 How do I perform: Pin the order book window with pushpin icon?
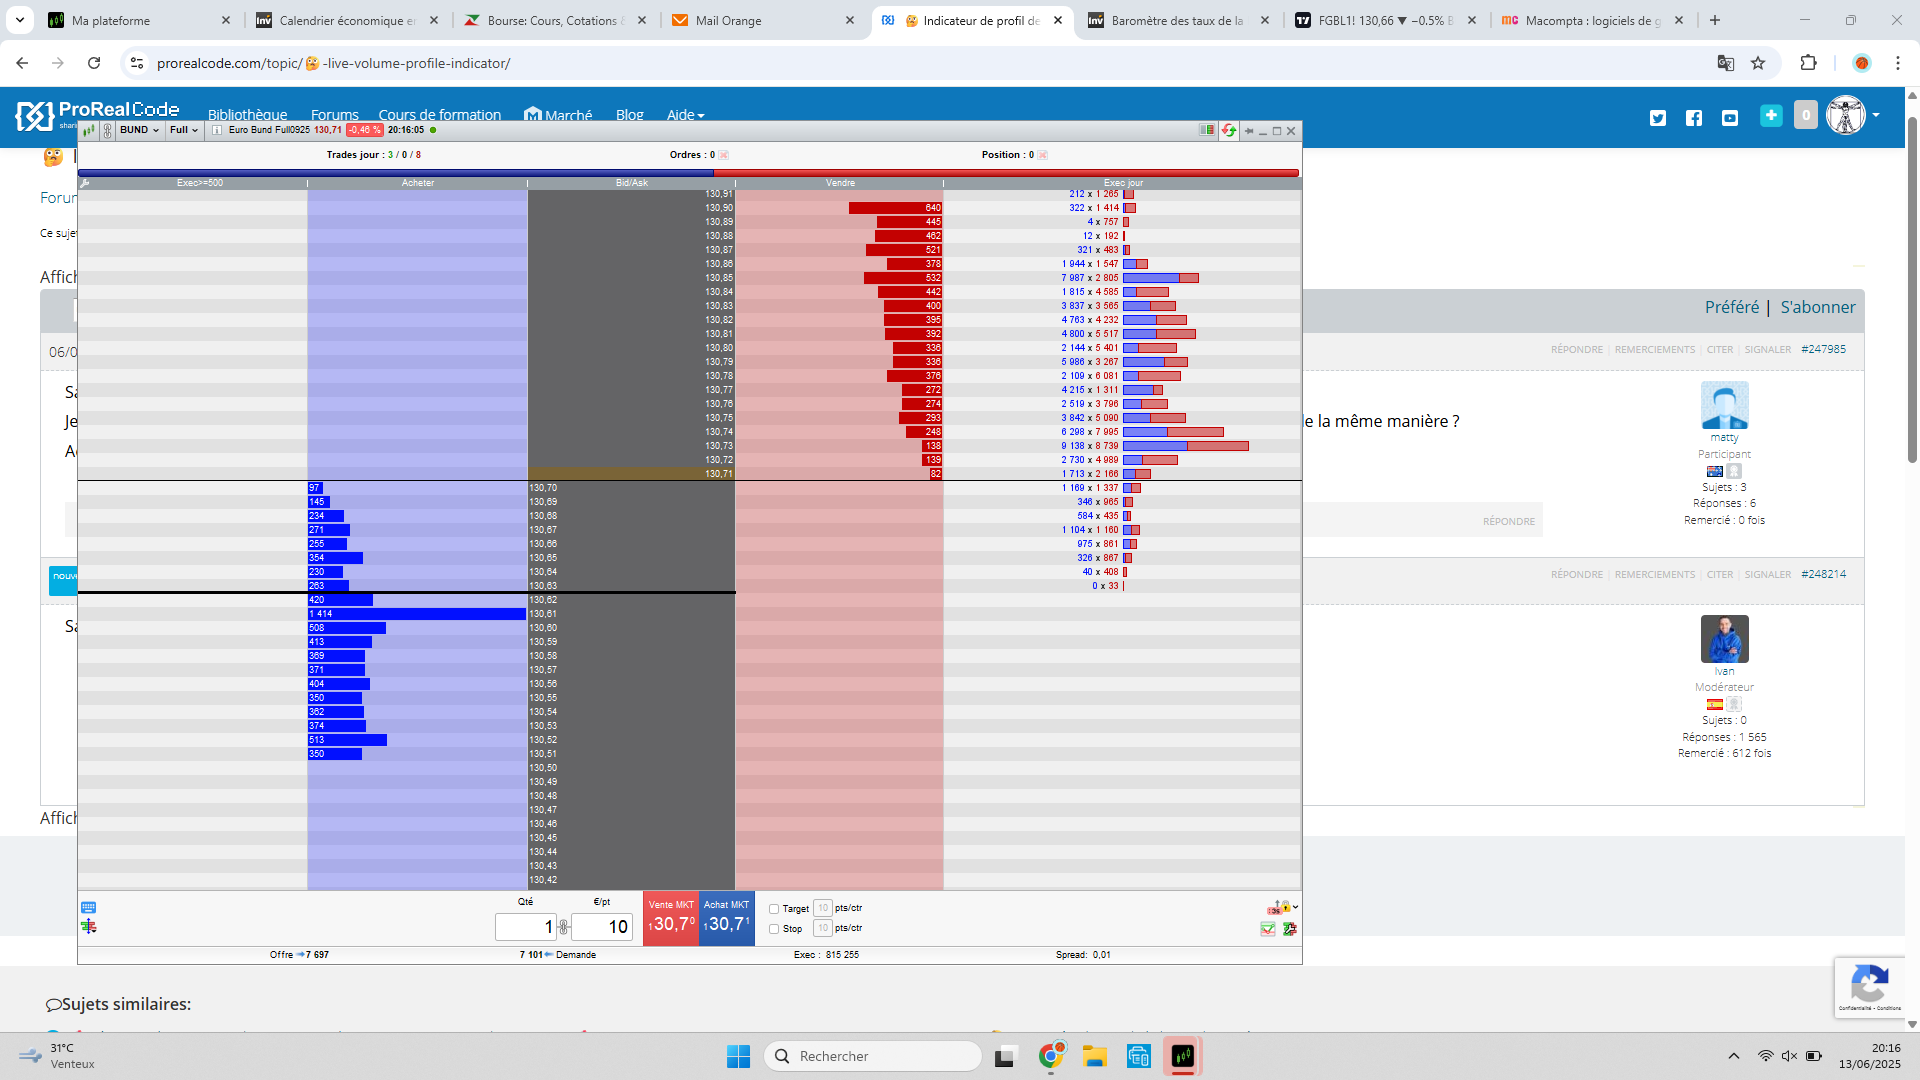(1248, 131)
